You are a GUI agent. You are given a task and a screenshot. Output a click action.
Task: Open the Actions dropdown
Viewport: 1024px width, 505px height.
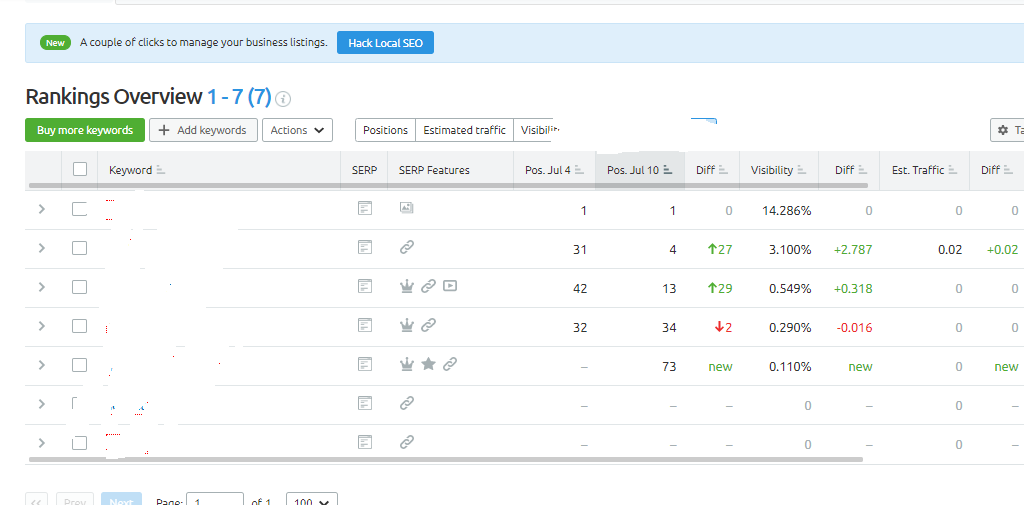(297, 130)
